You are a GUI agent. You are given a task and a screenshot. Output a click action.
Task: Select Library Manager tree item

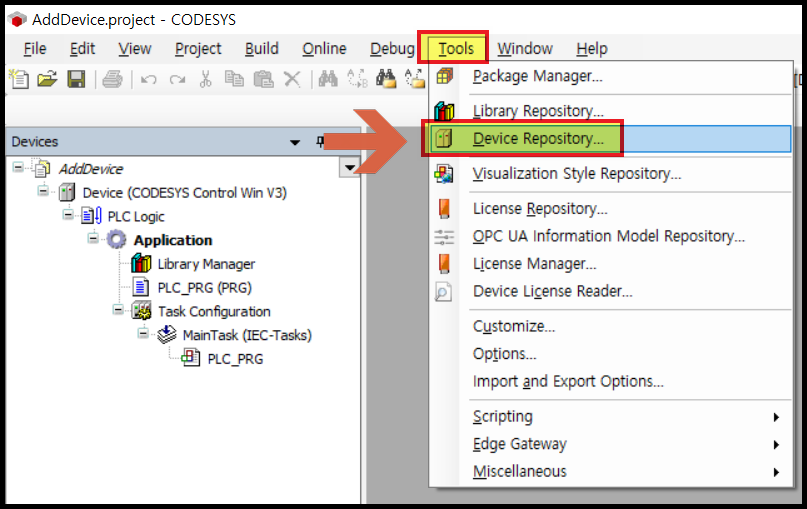click(x=206, y=264)
